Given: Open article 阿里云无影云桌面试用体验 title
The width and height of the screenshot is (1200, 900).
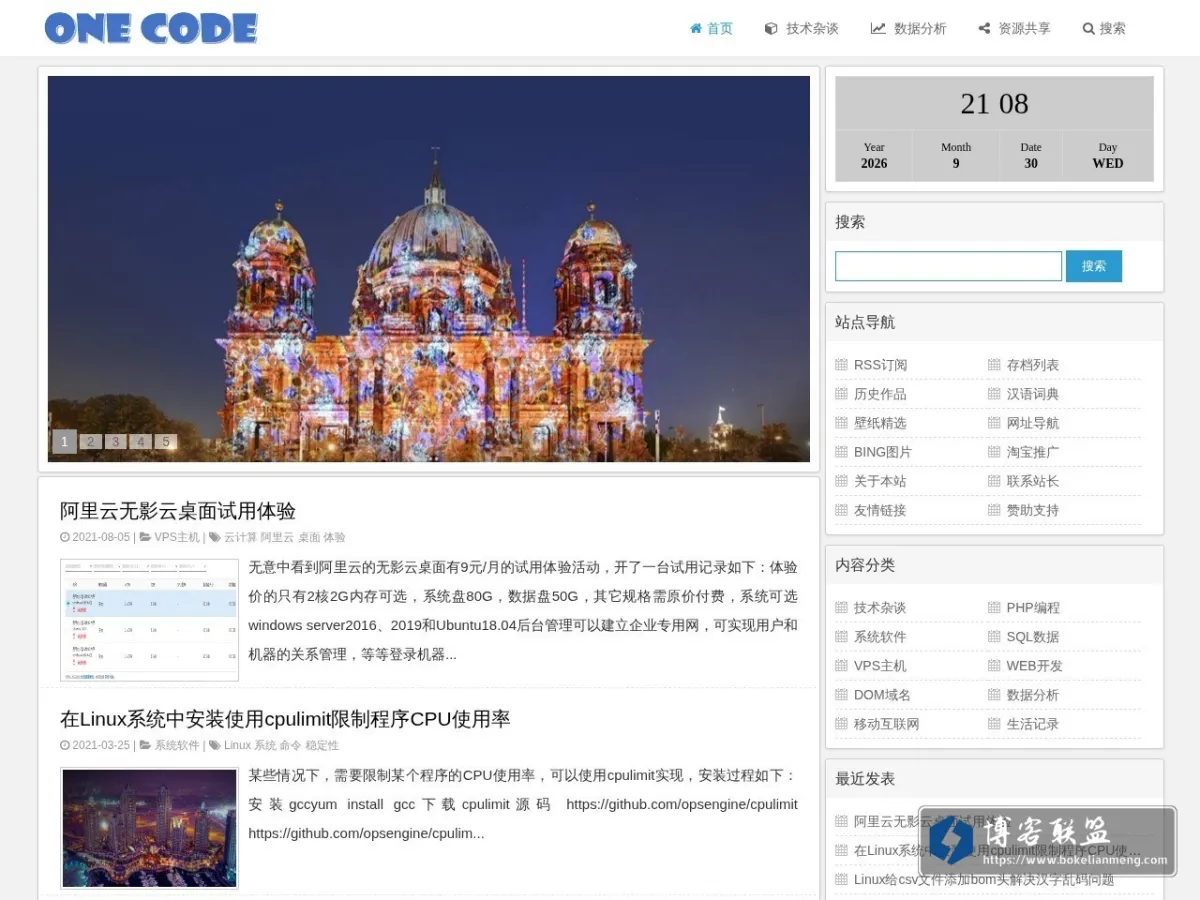Looking at the screenshot, I should point(178,511).
